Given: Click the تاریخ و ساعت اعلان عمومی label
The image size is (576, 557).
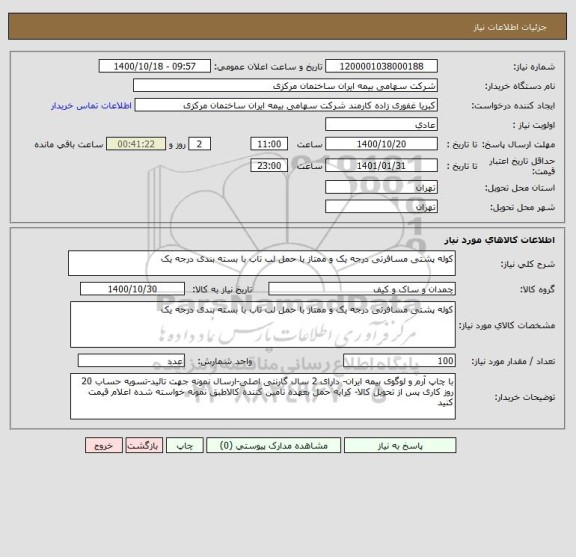Looking at the screenshot, I should pyautogui.click(x=268, y=67).
